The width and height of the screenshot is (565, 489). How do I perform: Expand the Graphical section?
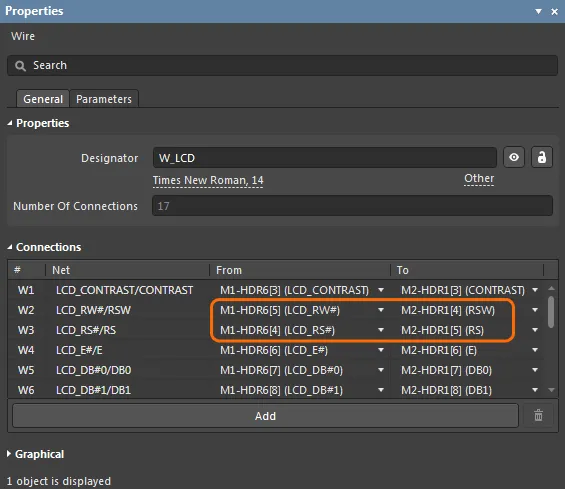click(x=9, y=454)
